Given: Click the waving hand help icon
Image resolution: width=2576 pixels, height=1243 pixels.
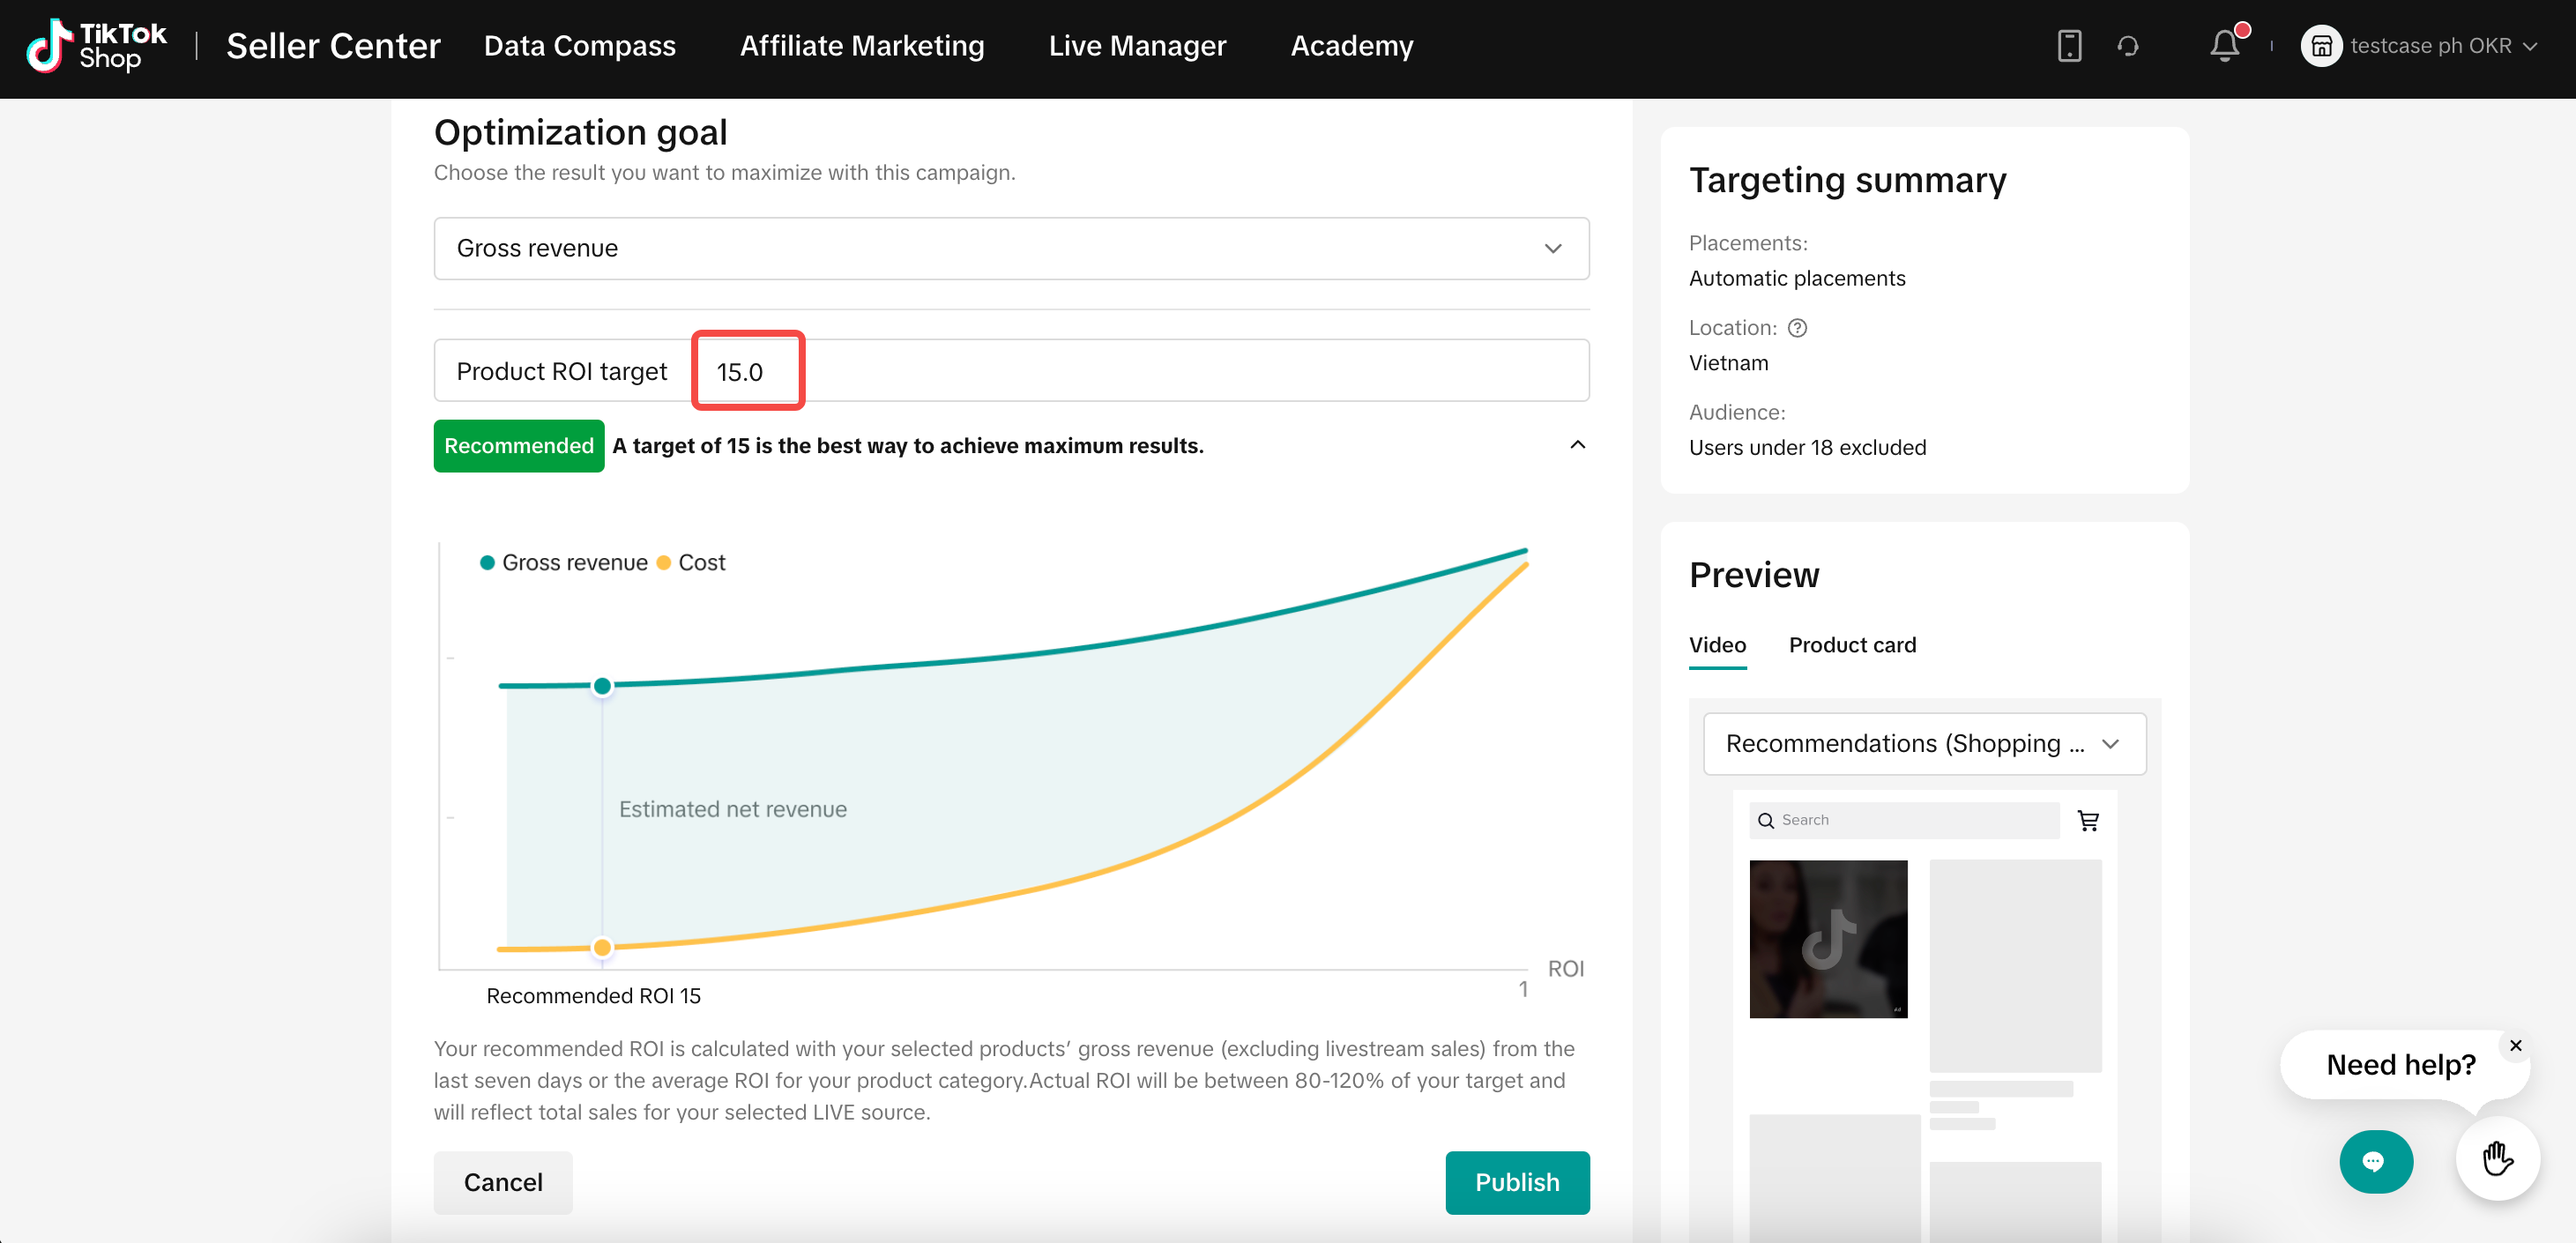Looking at the screenshot, I should tap(2497, 1159).
